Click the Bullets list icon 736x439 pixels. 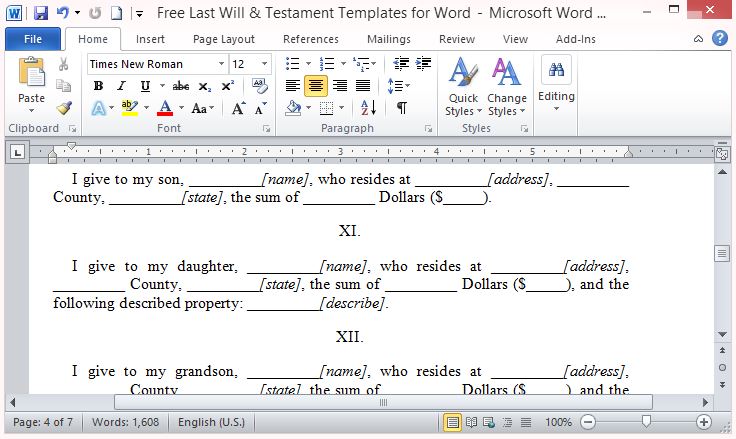click(292, 64)
